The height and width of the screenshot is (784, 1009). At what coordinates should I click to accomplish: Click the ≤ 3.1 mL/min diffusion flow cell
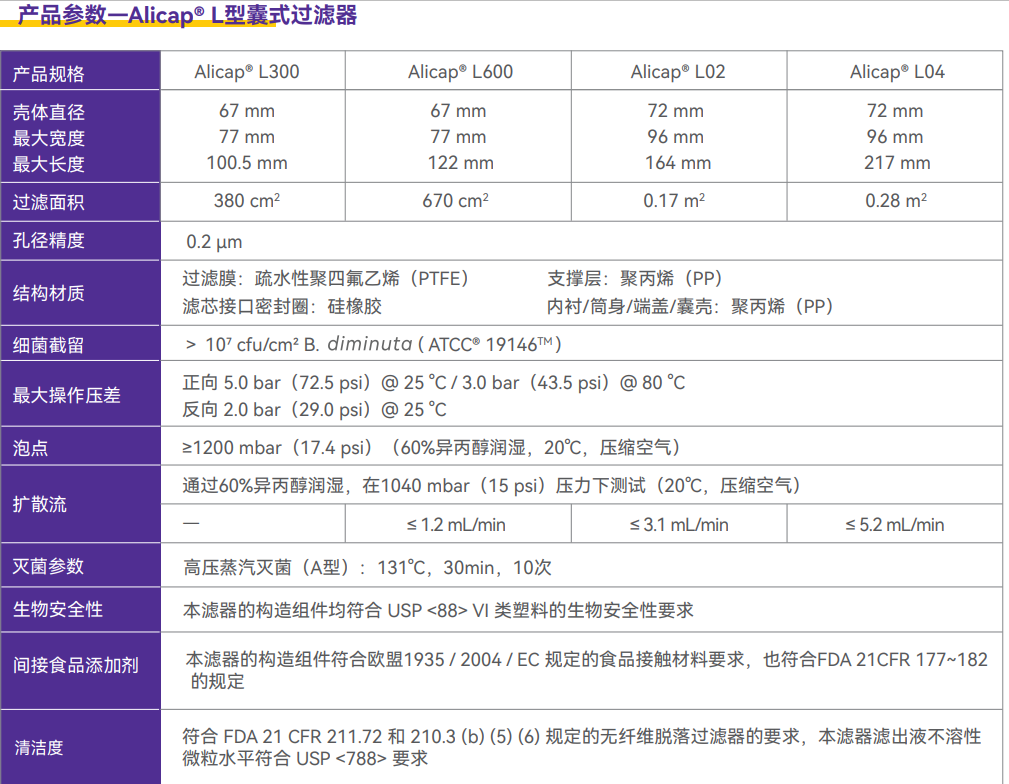click(679, 525)
